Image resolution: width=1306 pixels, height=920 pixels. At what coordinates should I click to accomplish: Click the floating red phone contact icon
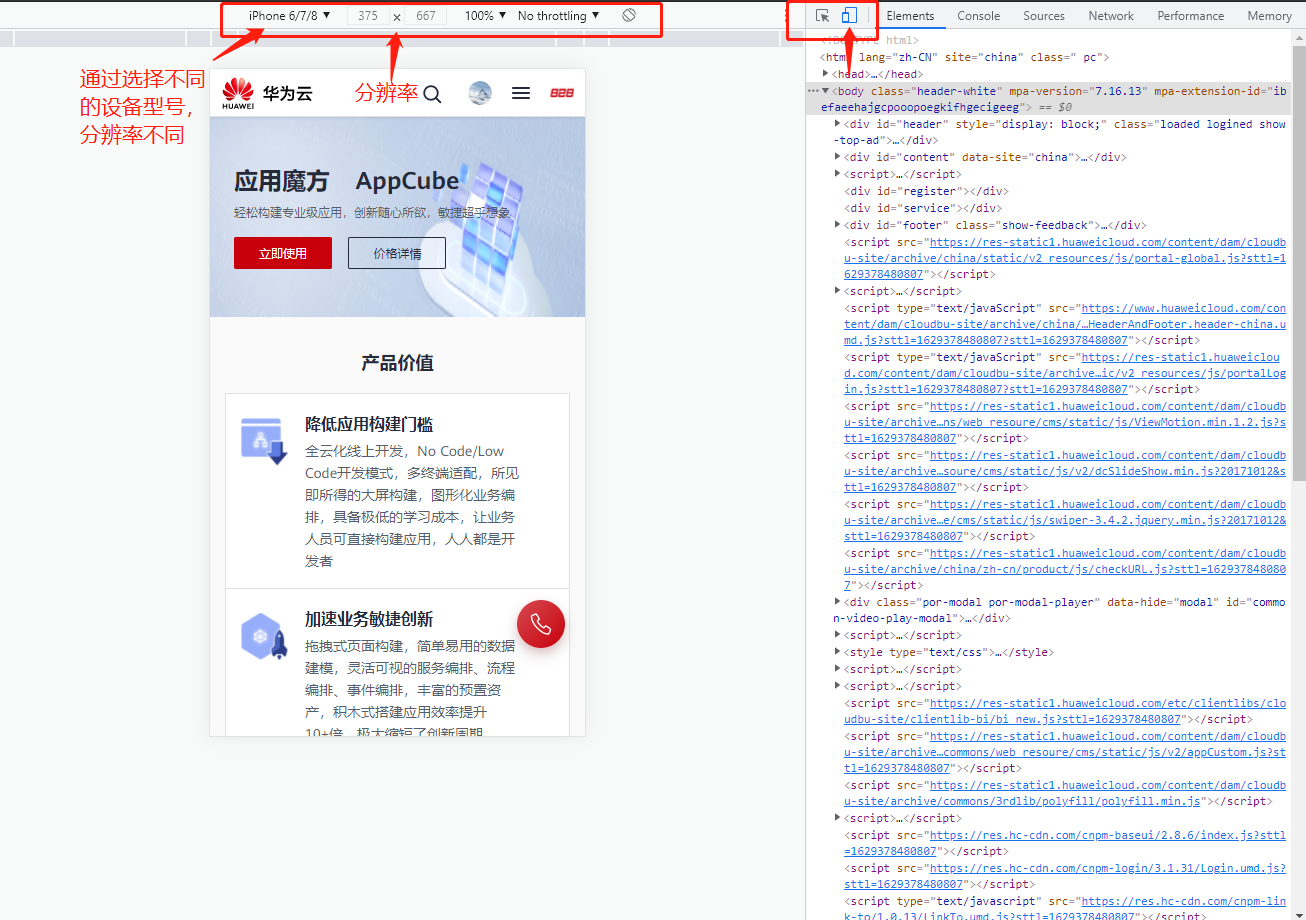click(x=541, y=623)
